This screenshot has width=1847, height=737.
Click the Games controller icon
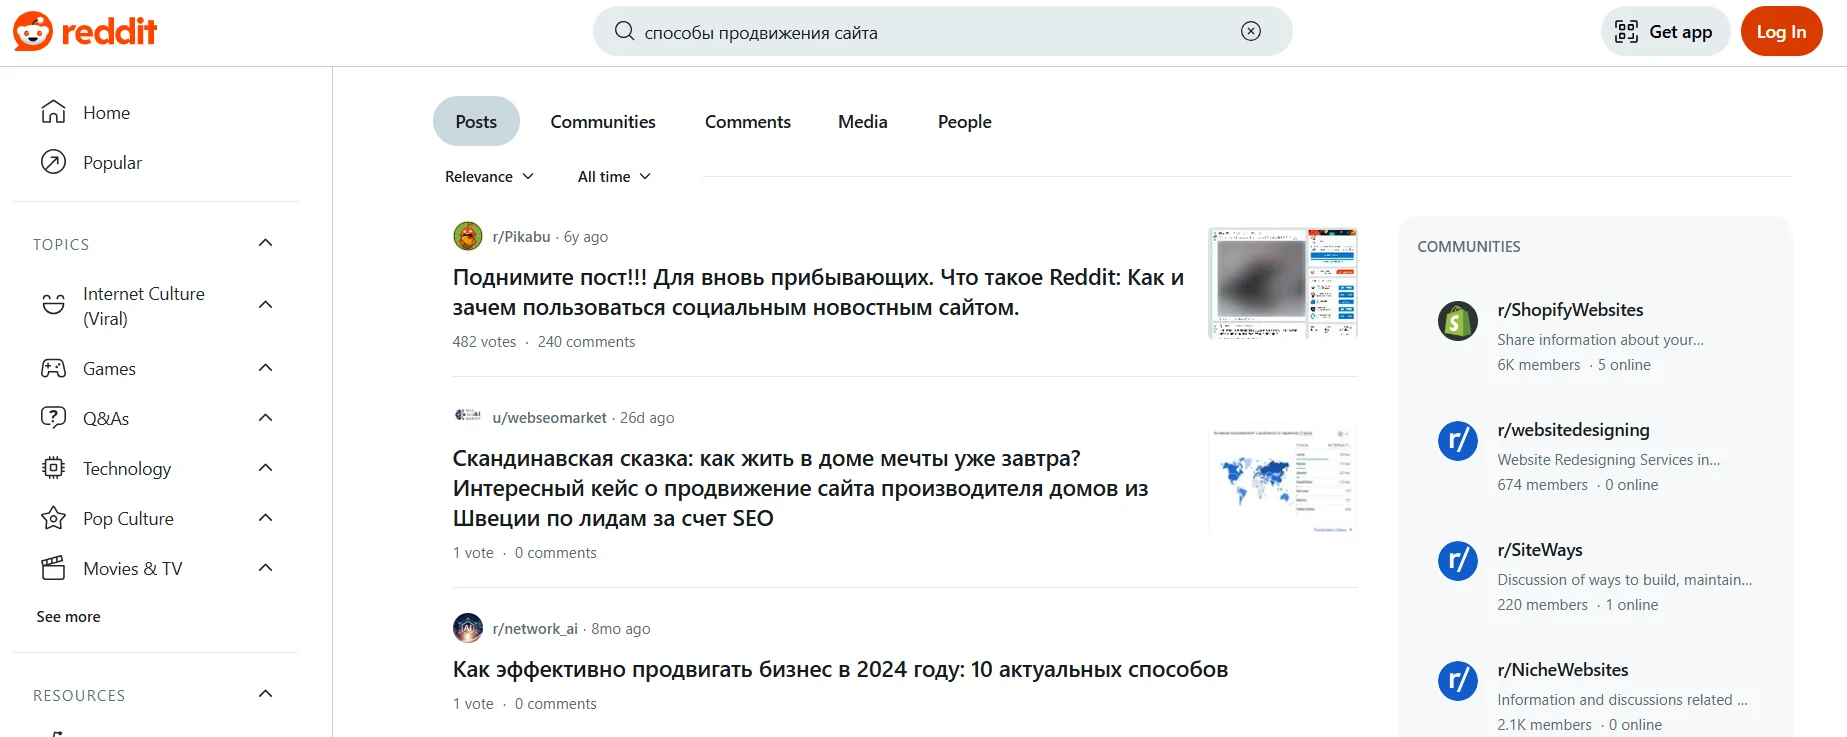click(53, 368)
